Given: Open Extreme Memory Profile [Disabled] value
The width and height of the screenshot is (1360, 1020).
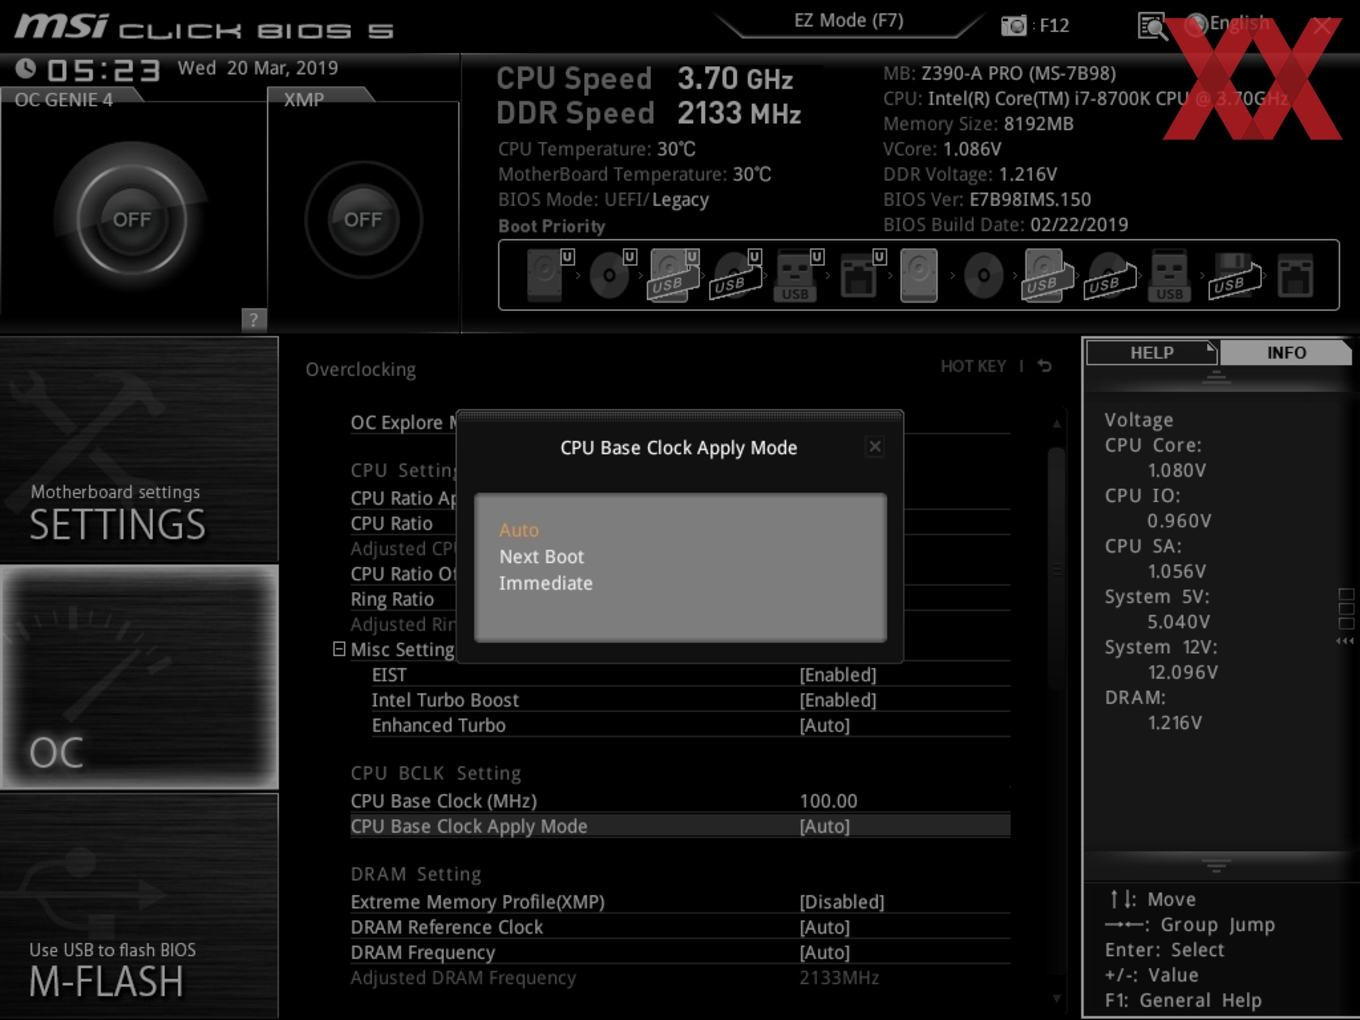Looking at the screenshot, I should click(842, 902).
